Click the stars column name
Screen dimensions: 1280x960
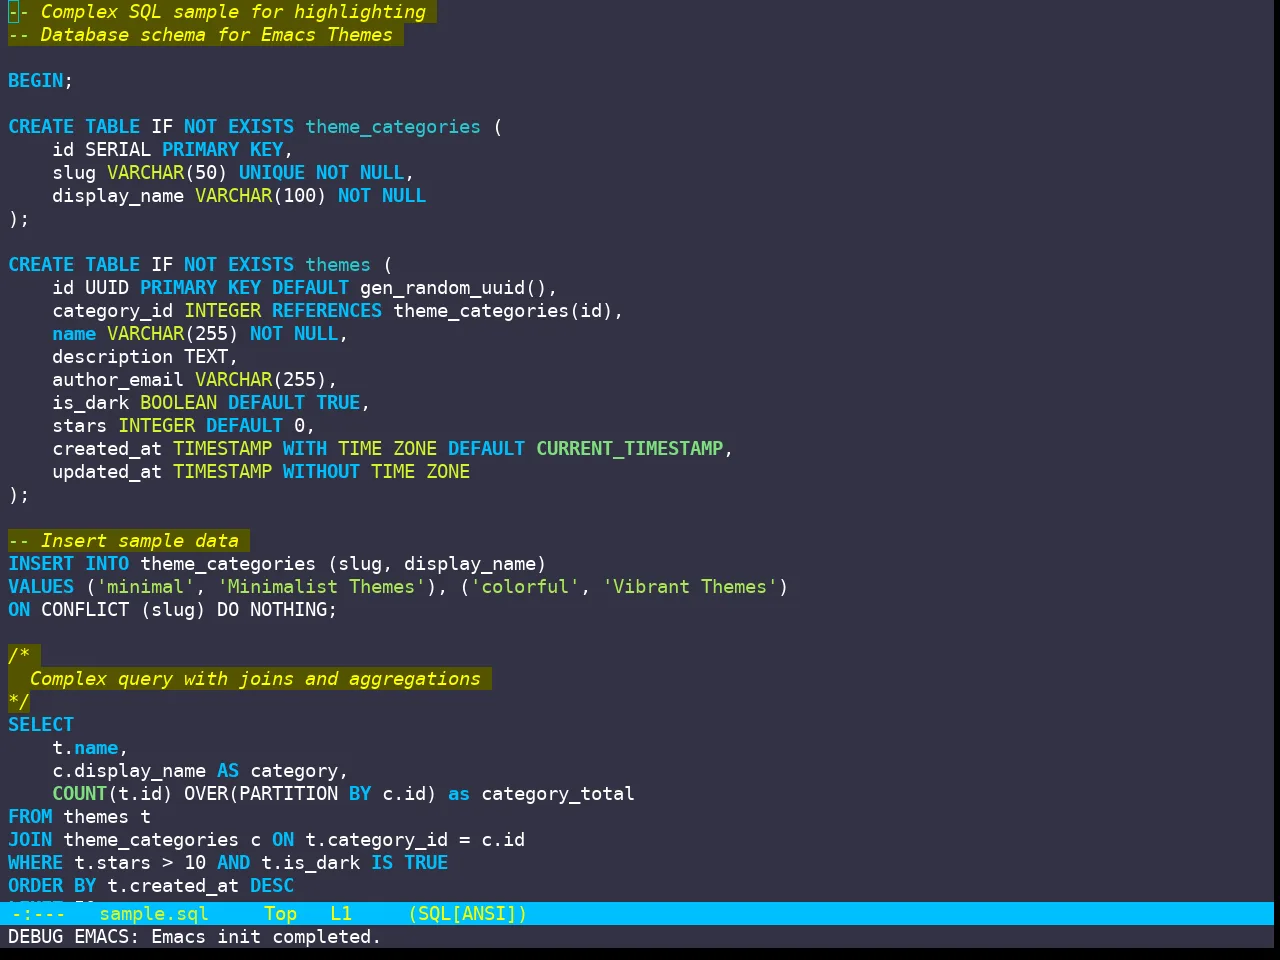pyautogui.click(x=79, y=426)
